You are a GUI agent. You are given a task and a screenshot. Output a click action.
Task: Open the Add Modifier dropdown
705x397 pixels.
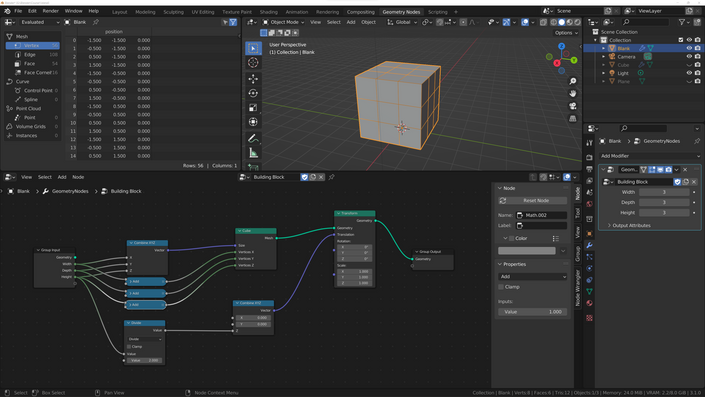(649, 156)
